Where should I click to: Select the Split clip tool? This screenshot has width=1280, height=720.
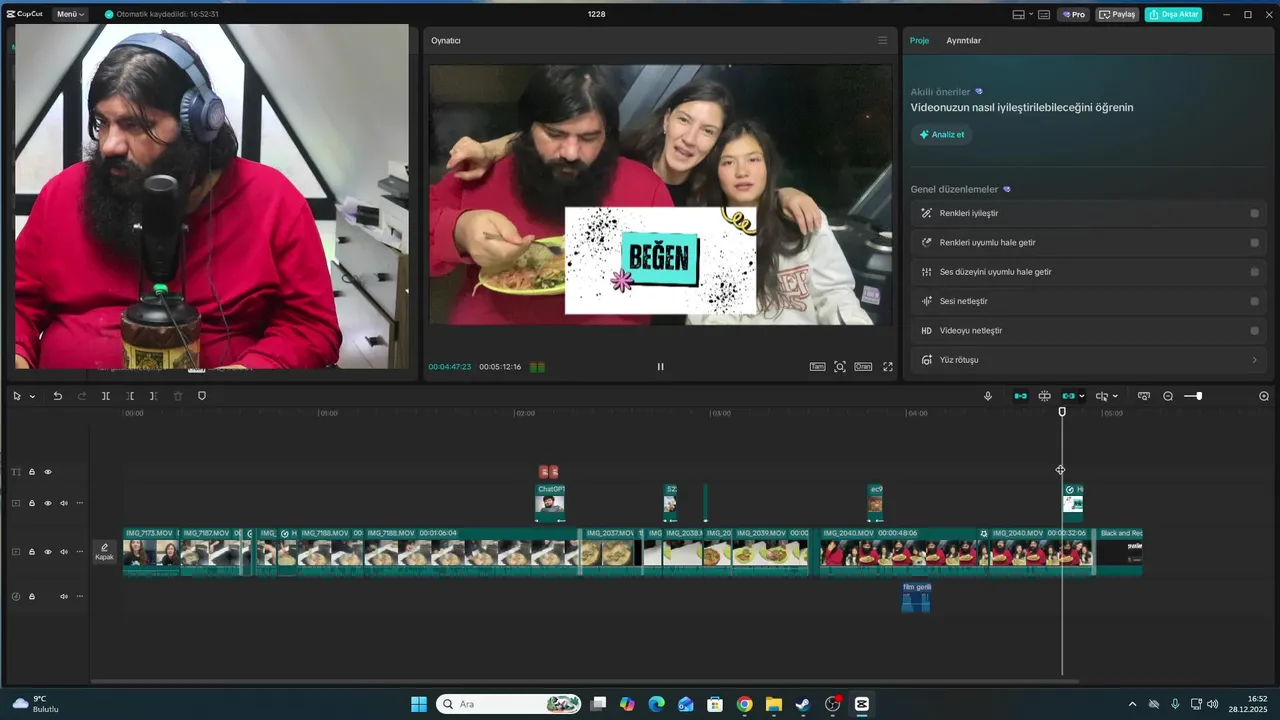pyautogui.click(x=106, y=396)
